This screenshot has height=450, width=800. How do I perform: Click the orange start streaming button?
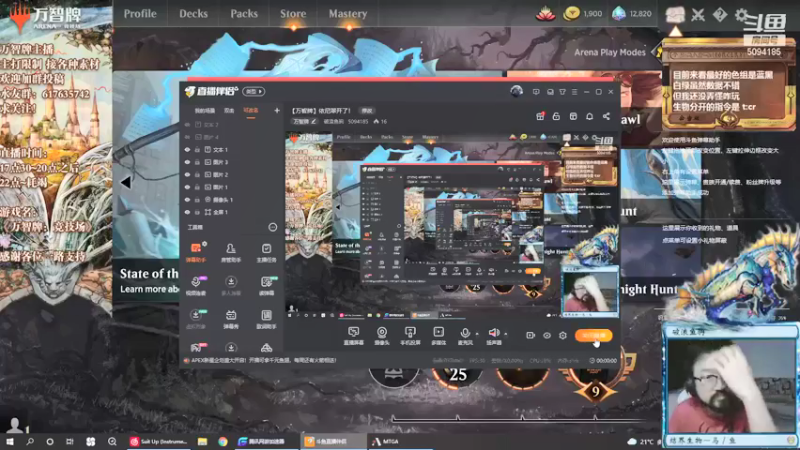[593, 335]
